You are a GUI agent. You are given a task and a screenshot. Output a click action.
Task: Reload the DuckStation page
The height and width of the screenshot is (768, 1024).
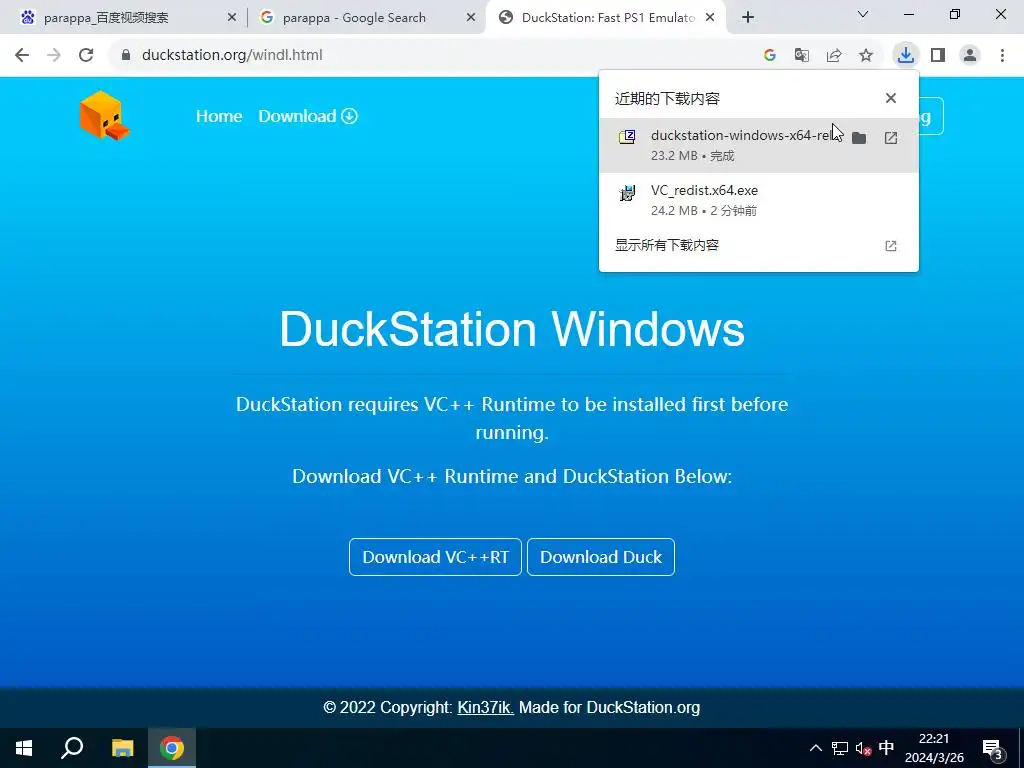(86, 56)
